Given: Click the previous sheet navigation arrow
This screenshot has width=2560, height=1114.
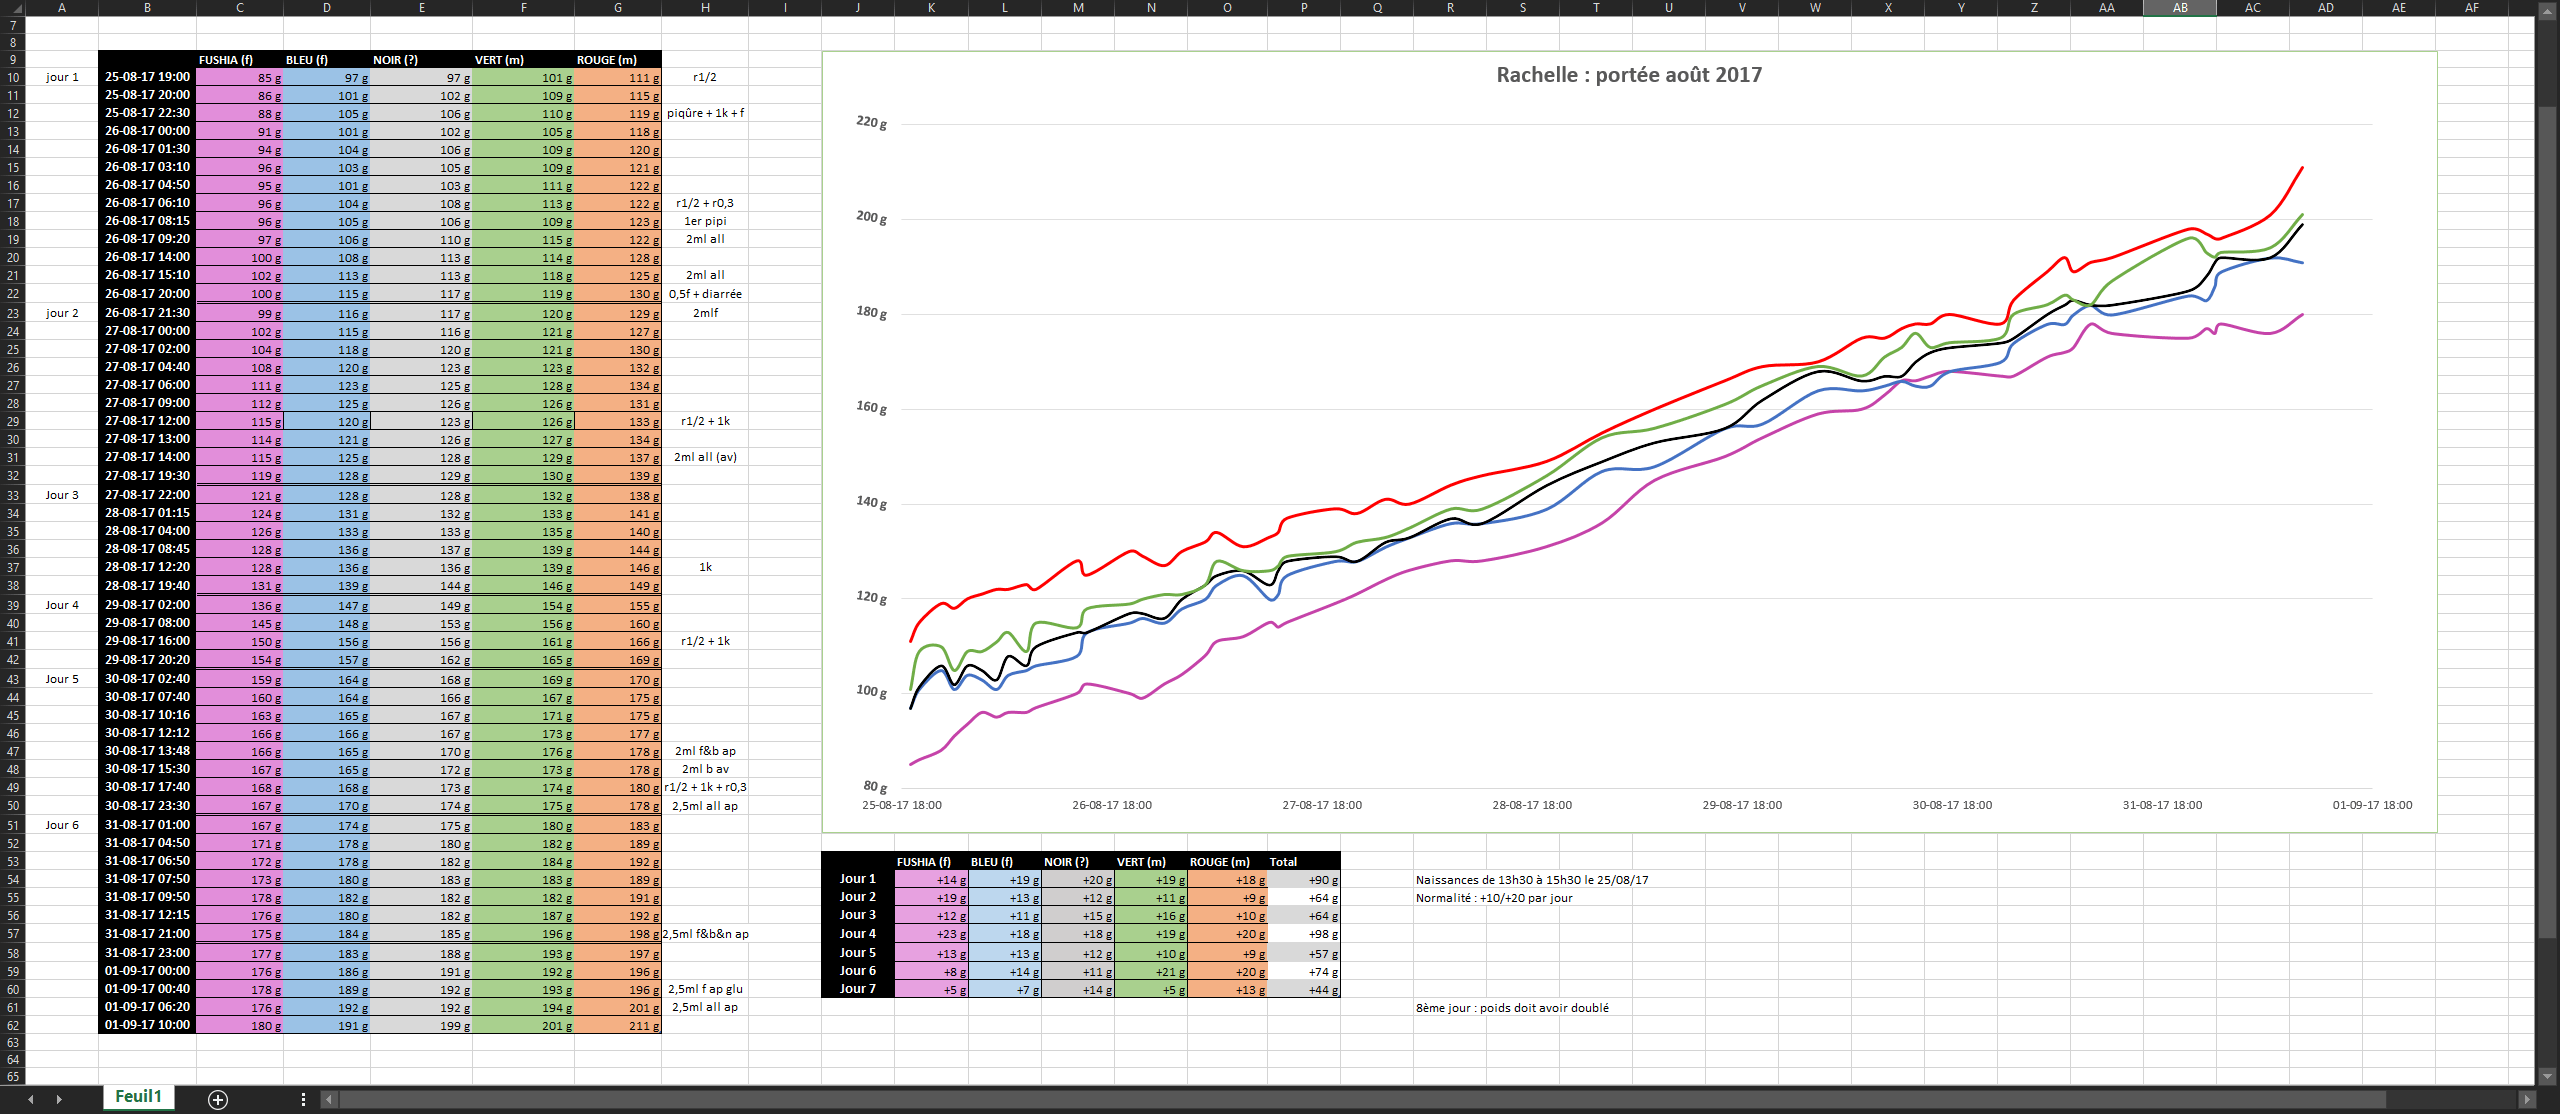Looking at the screenshot, I should [x=31, y=1099].
